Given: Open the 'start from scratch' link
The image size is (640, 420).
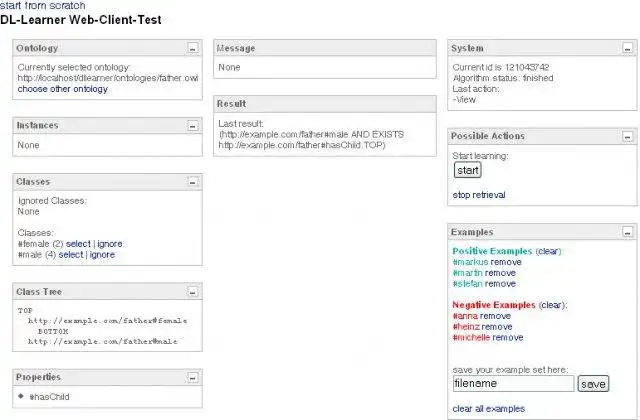Looking at the screenshot, I should (43, 5).
